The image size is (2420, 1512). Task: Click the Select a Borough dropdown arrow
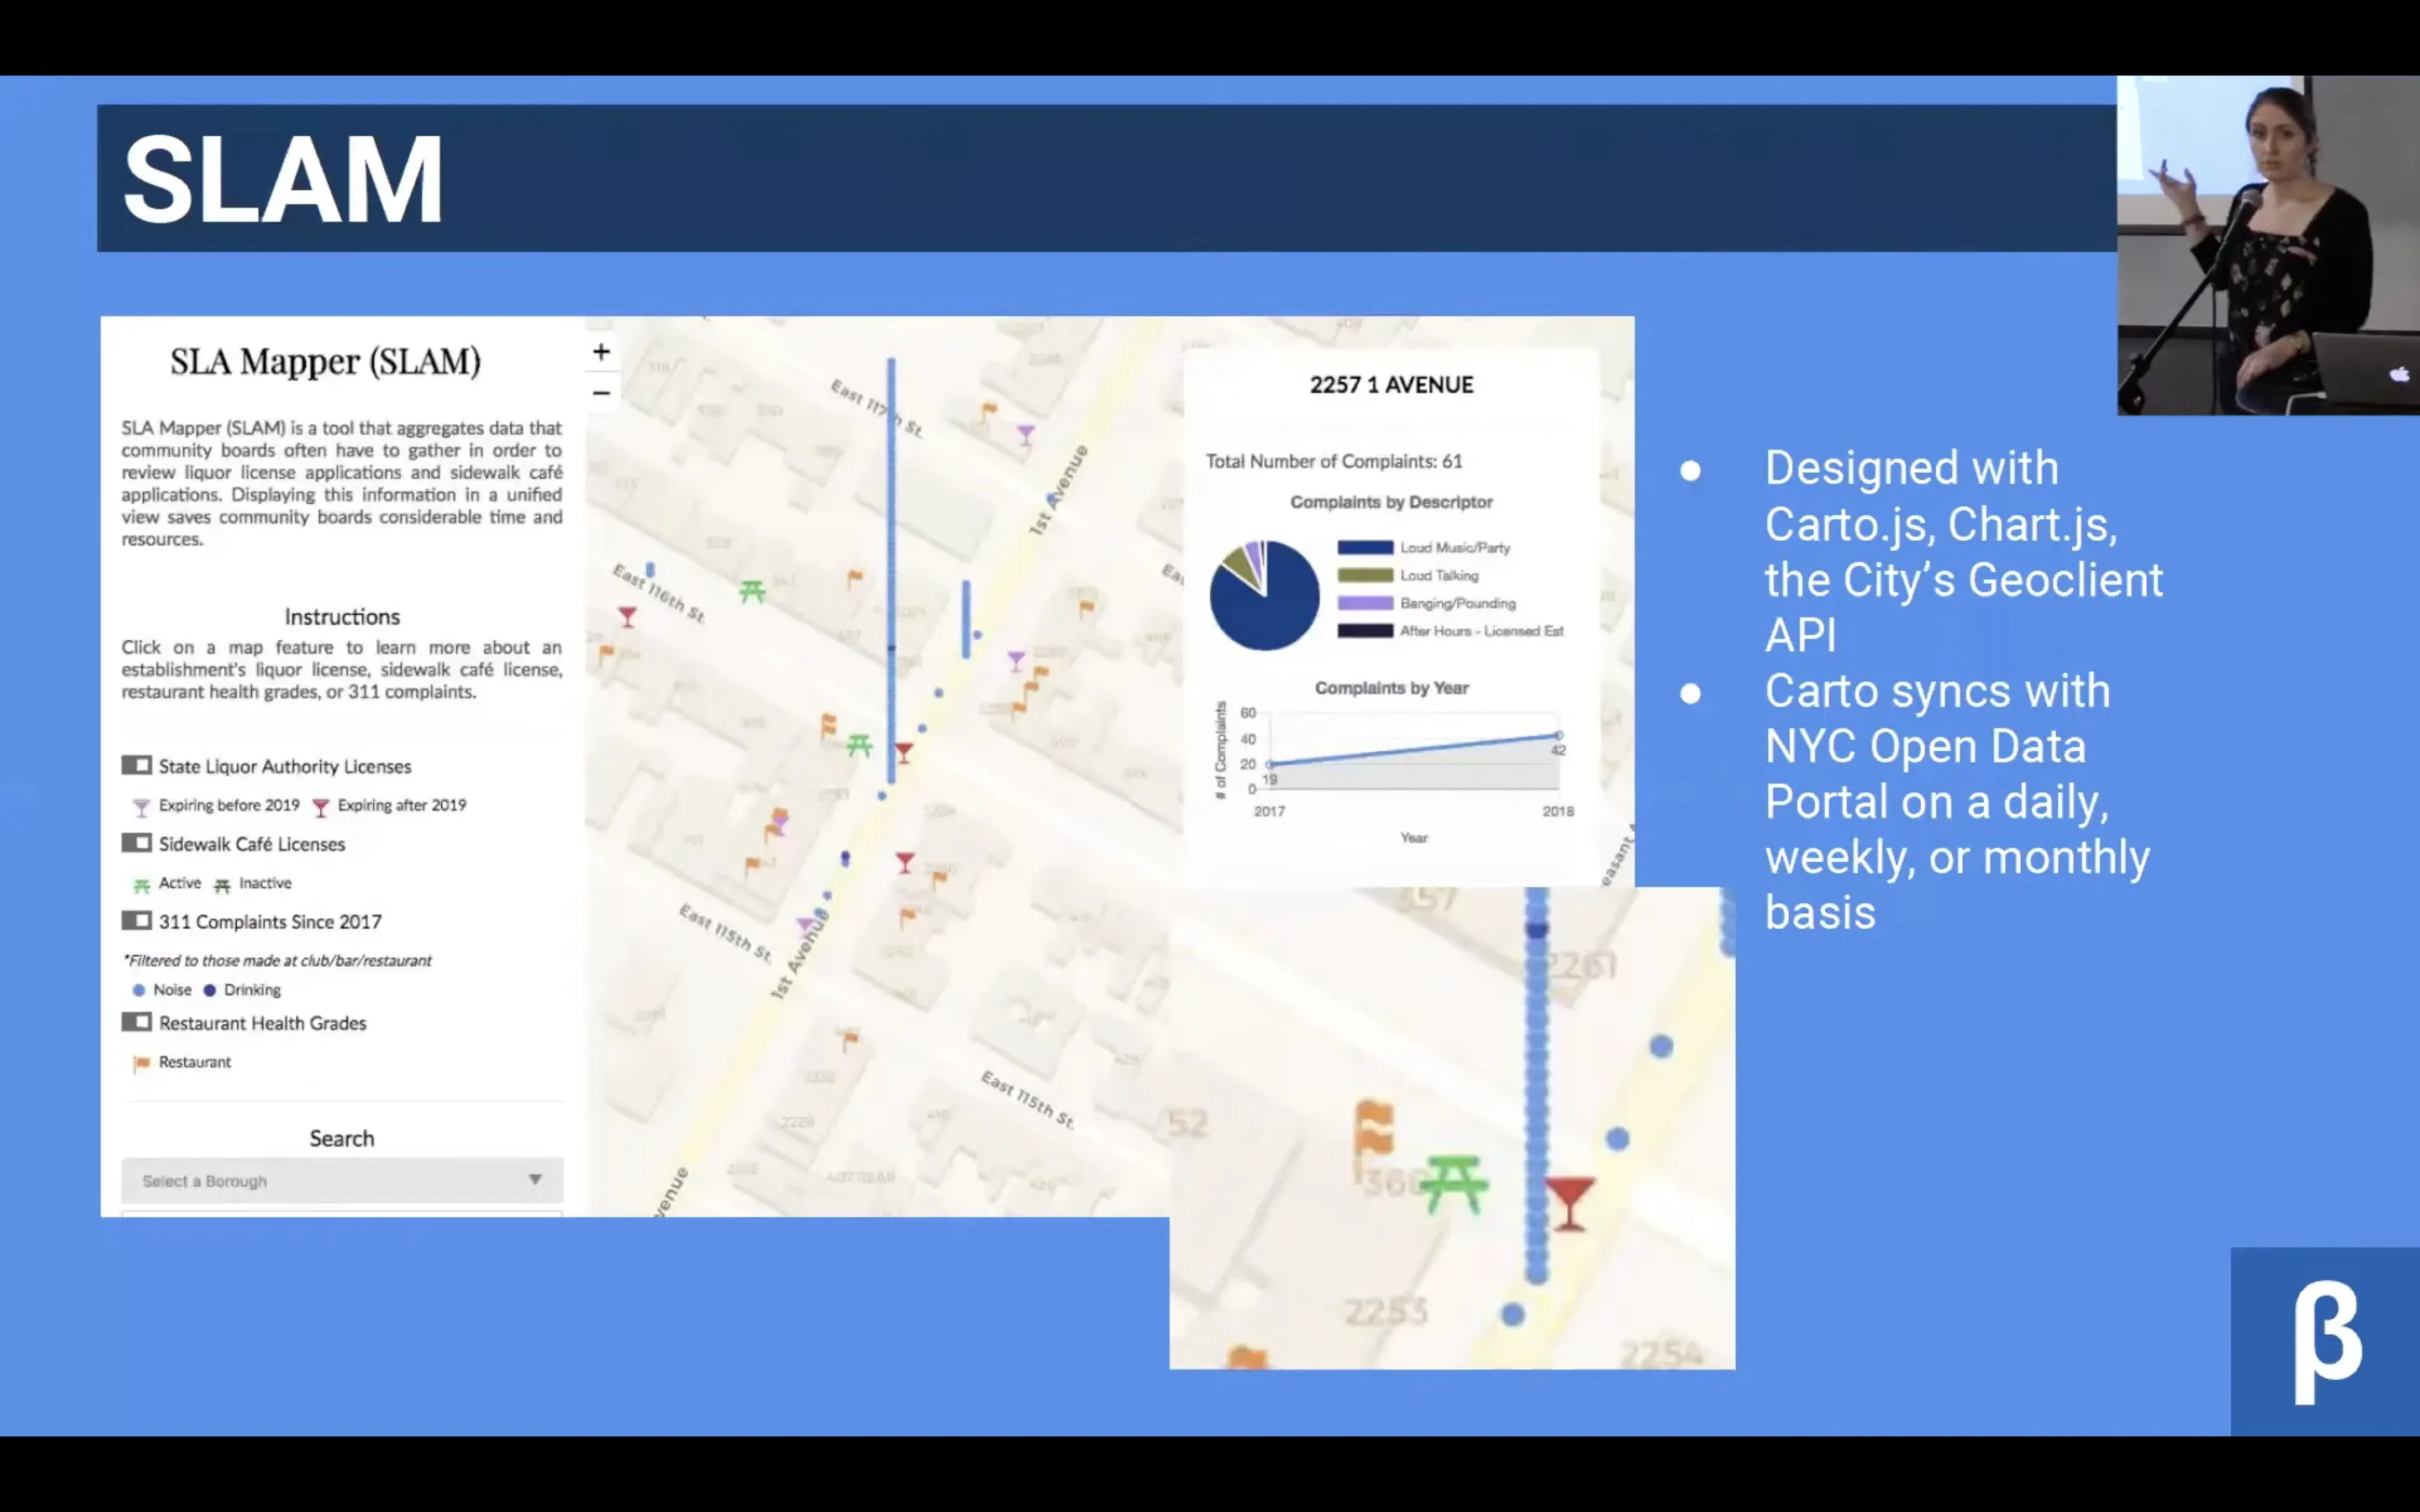[x=535, y=1181]
